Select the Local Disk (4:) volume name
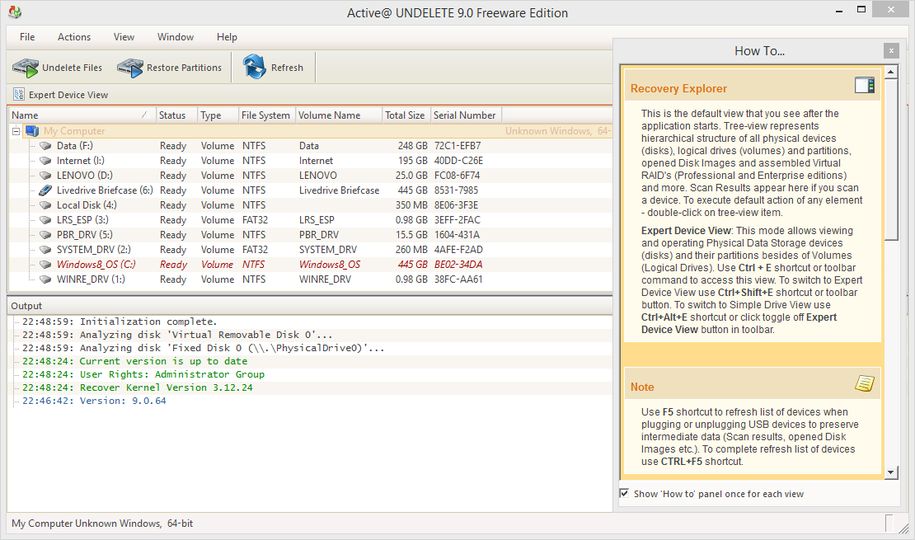This screenshot has height=540, width=915. tap(86, 205)
